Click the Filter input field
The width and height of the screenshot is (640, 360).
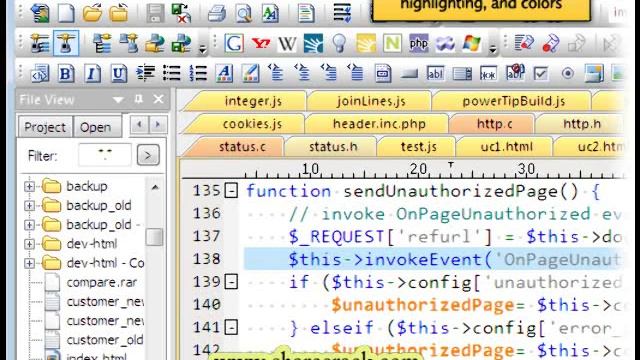[105, 155]
